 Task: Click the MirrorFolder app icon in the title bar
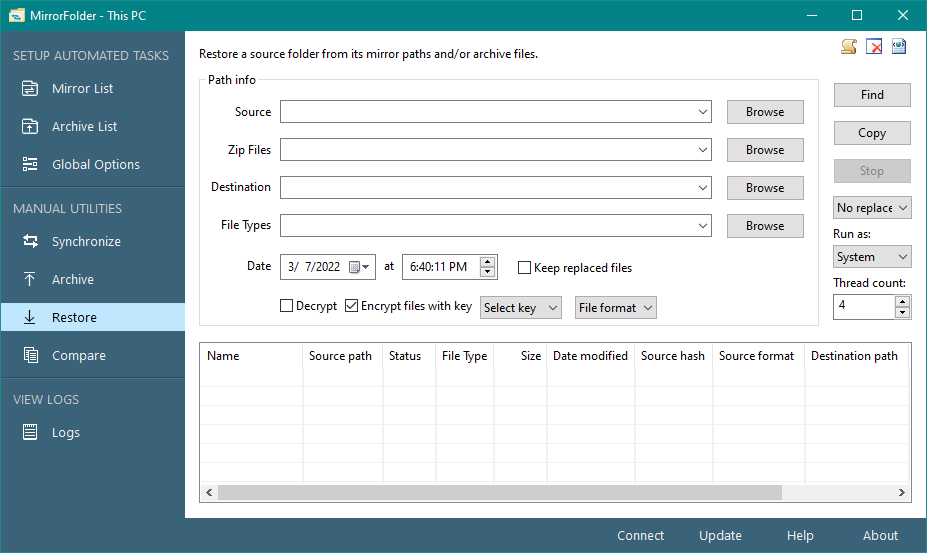pos(17,15)
